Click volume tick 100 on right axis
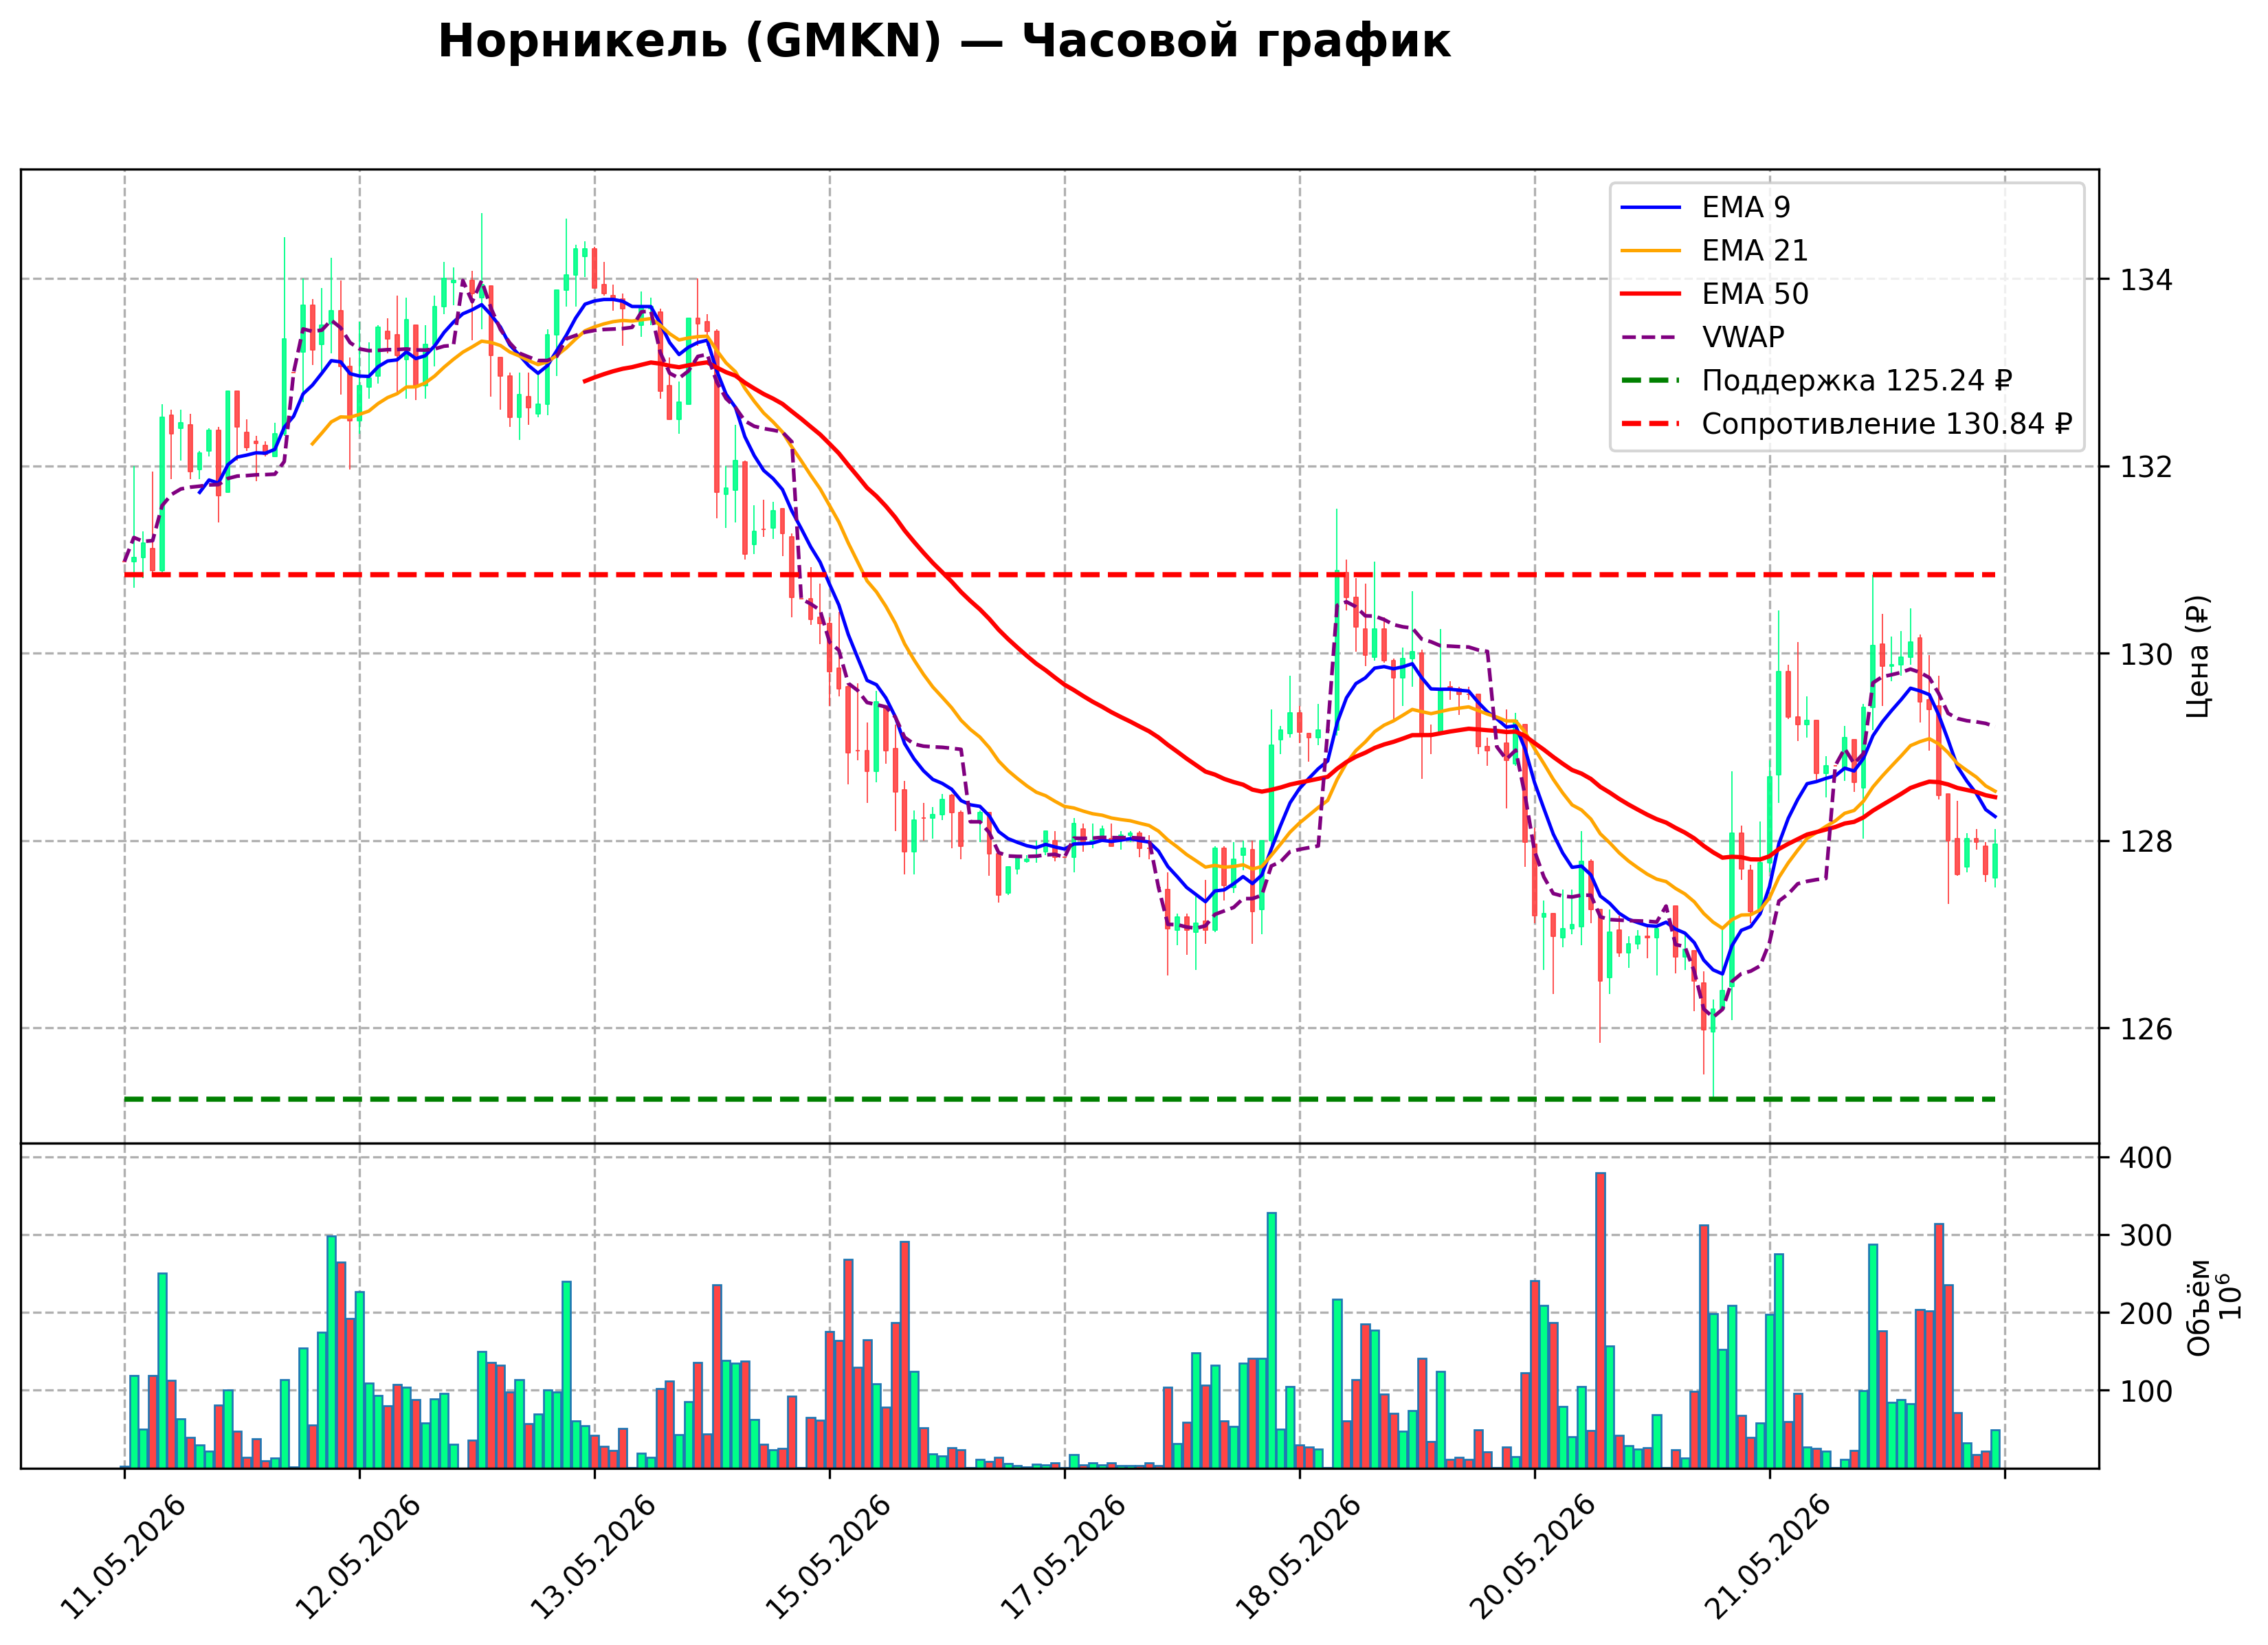This screenshot has height=1645, width=2268. click(2147, 1391)
